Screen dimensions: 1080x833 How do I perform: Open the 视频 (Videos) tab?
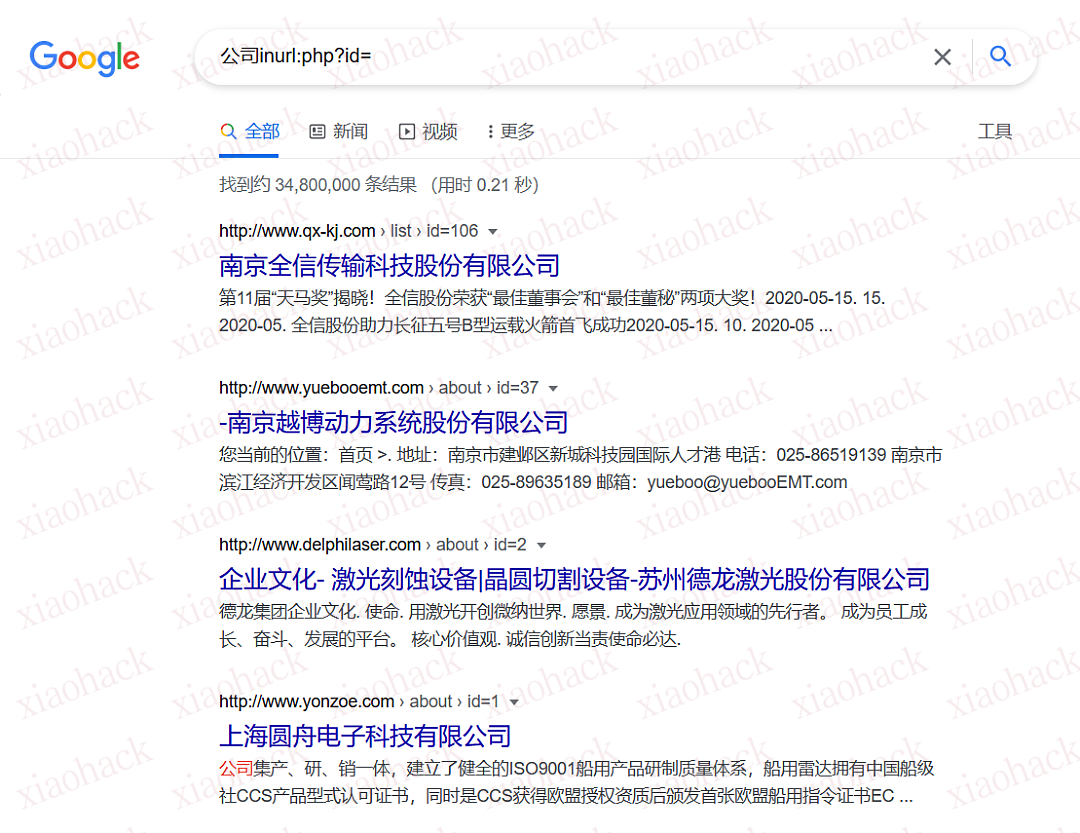(x=428, y=132)
